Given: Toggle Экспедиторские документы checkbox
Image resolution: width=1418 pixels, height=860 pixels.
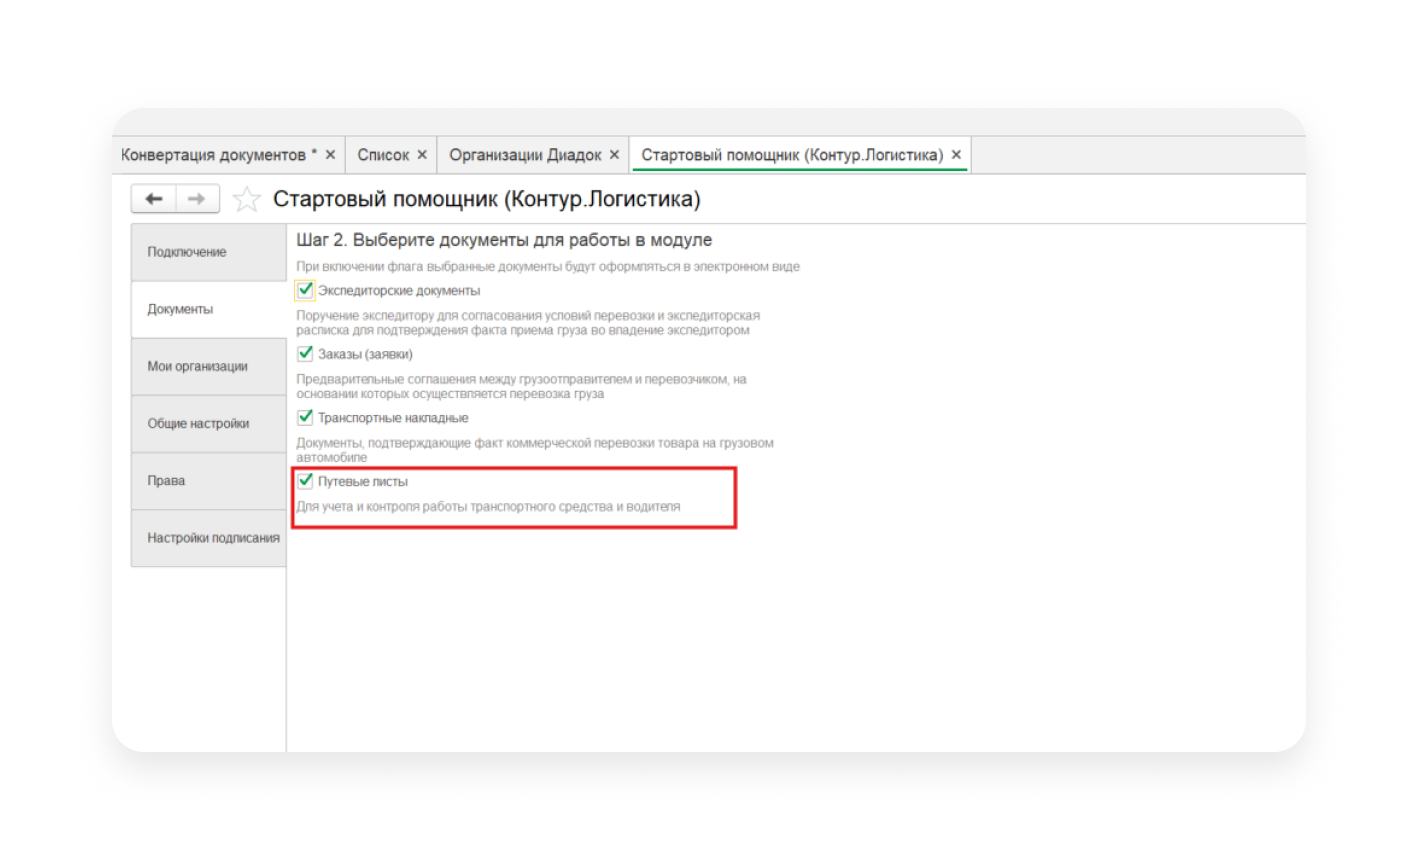Looking at the screenshot, I should pos(305,290).
